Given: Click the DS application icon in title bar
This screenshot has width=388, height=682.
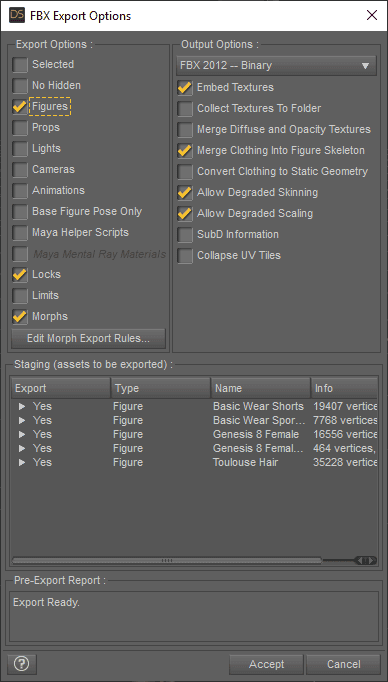Looking at the screenshot, I should tap(17, 16).
